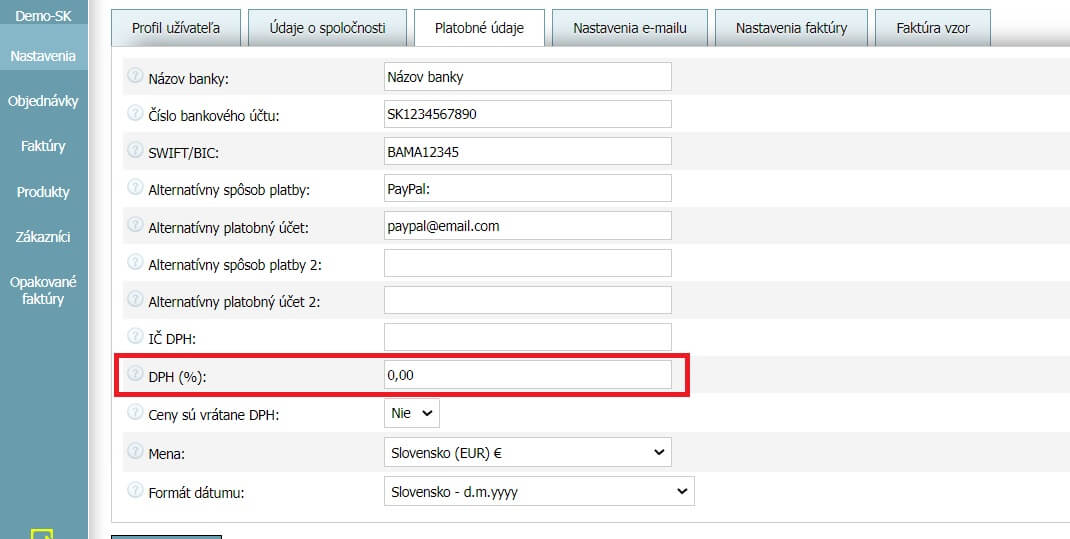Go to Nastavenia e-mailu tab
Screen dimensions: 1070x539
[630, 28]
